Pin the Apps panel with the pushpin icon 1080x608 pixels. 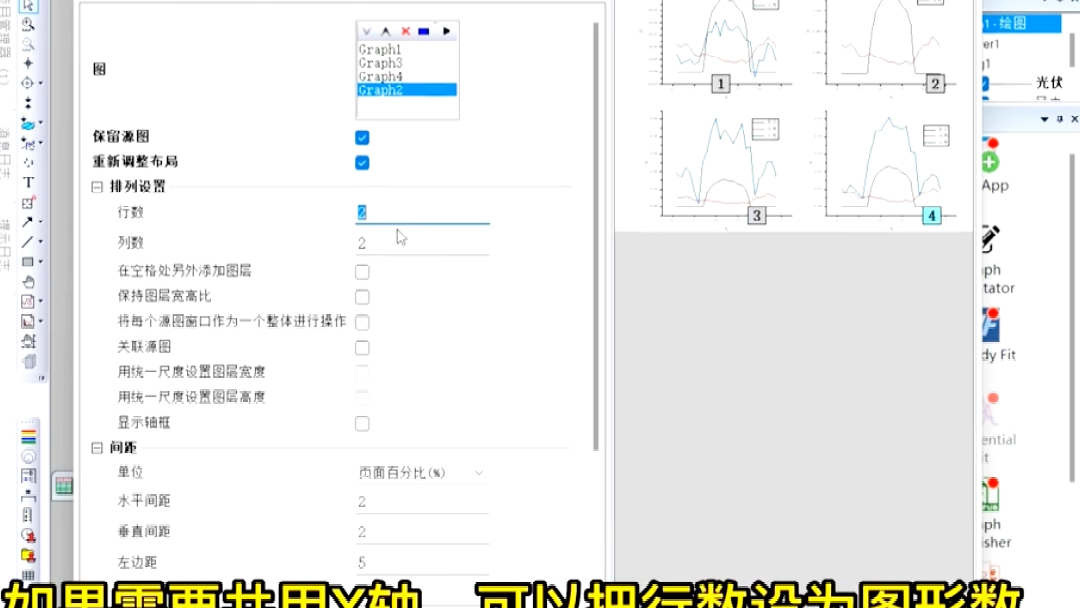(x=1062, y=119)
